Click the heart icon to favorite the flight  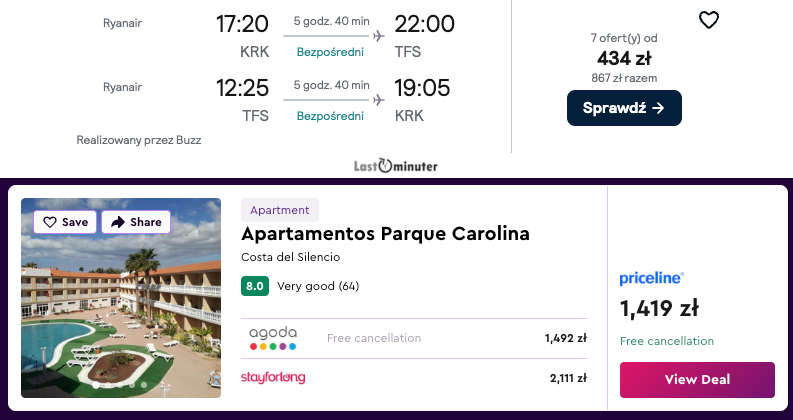[x=708, y=20]
